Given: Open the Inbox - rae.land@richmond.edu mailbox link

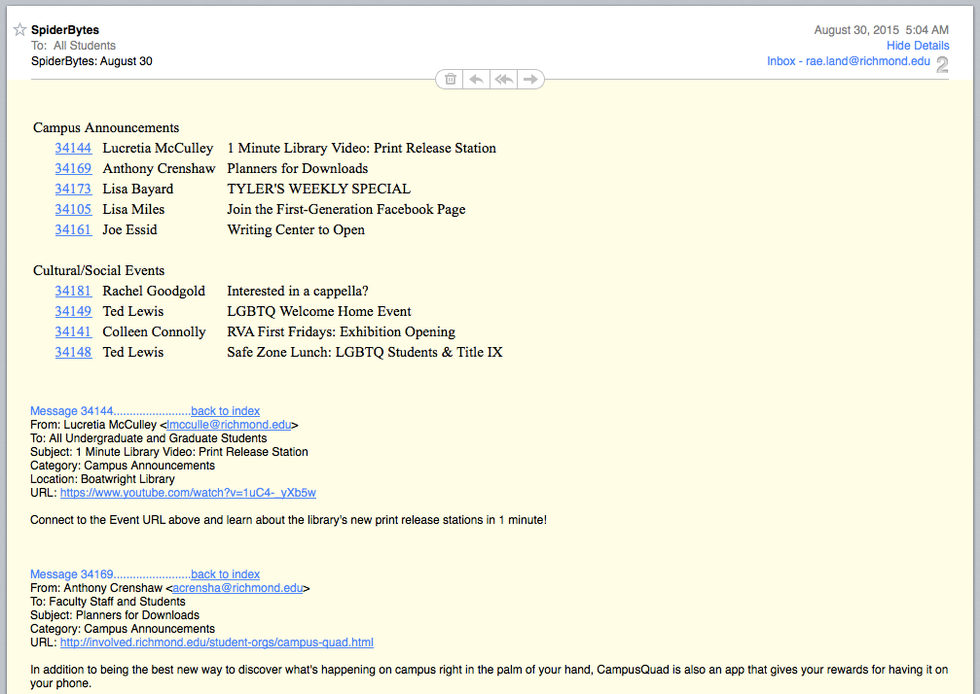Looking at the screenshot, I should click(848, 61).
